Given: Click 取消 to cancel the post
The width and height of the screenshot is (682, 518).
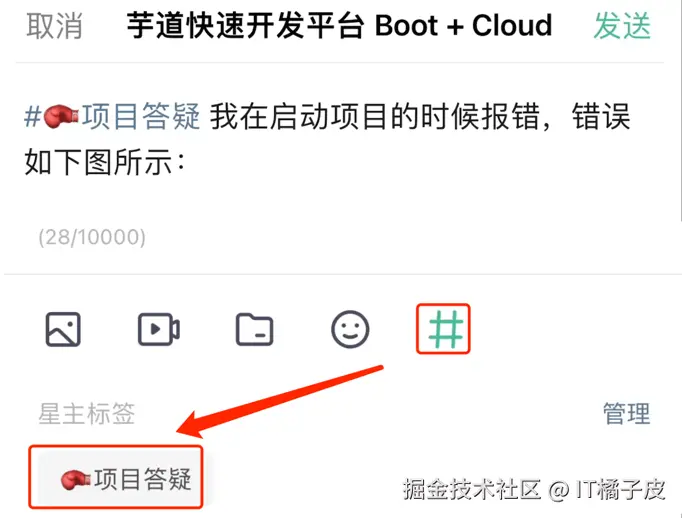Looking at the screenshot, I should point(54,26).
